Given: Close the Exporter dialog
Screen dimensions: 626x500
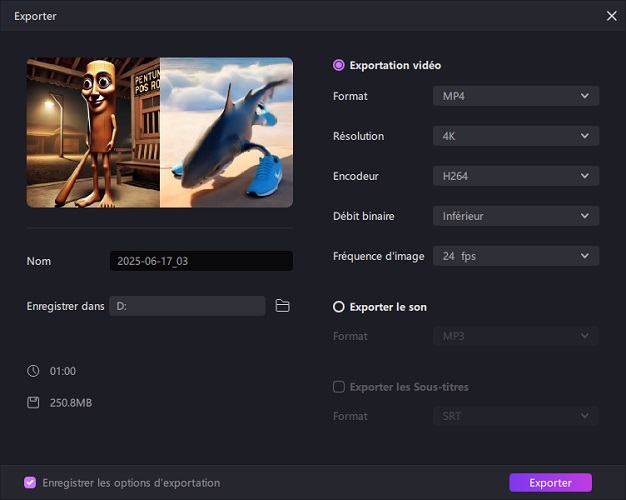Looking at the screenshot, I should pos(611,16).
